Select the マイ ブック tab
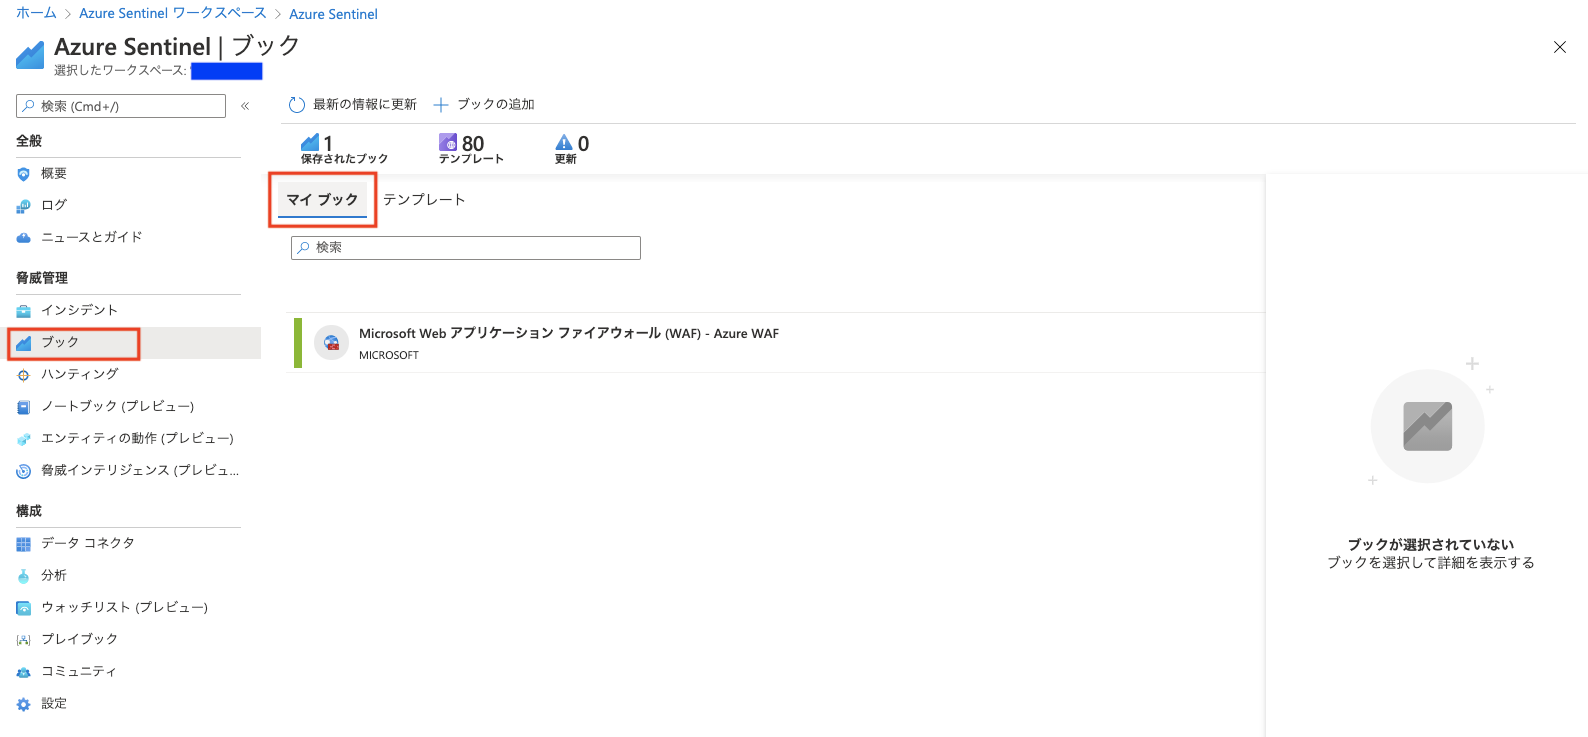 tap(323, 200)
